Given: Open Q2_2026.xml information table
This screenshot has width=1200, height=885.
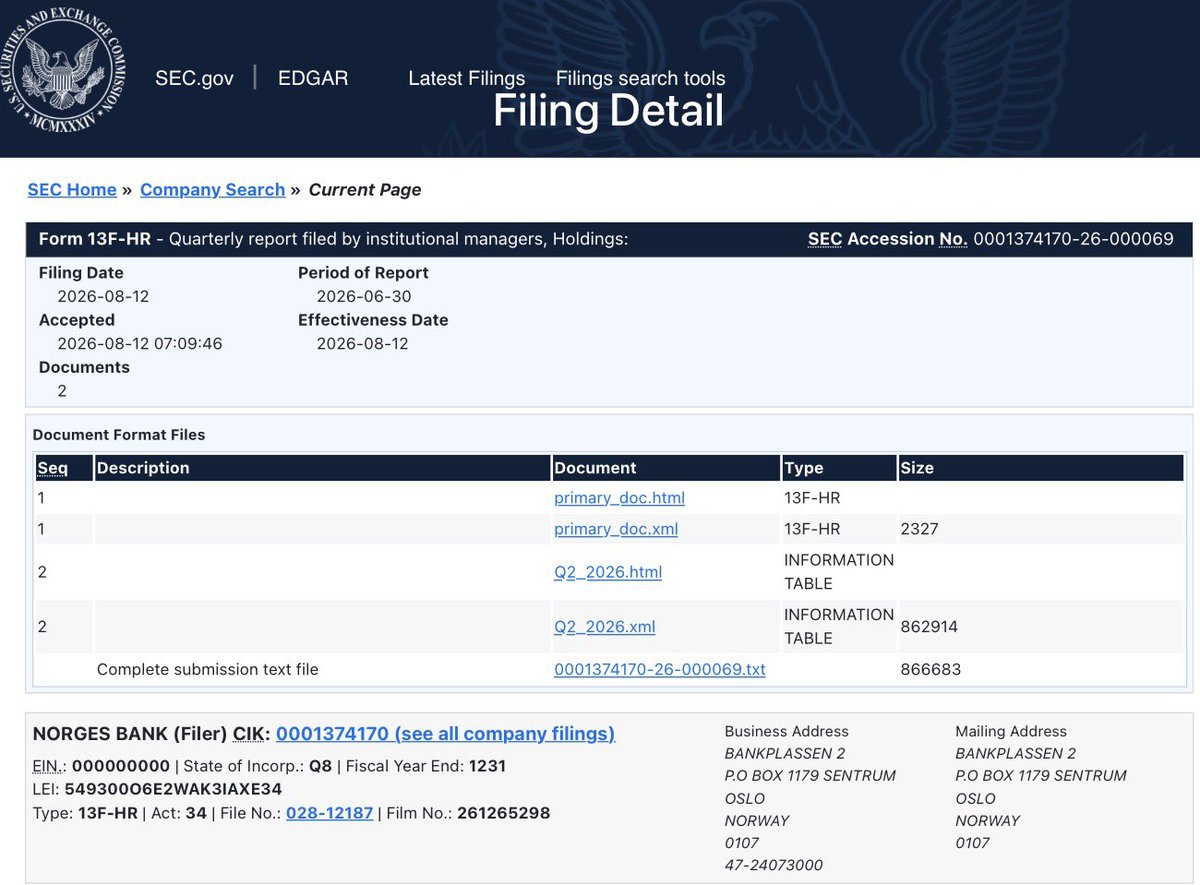Looking at the screenshot, I should 605,627.
